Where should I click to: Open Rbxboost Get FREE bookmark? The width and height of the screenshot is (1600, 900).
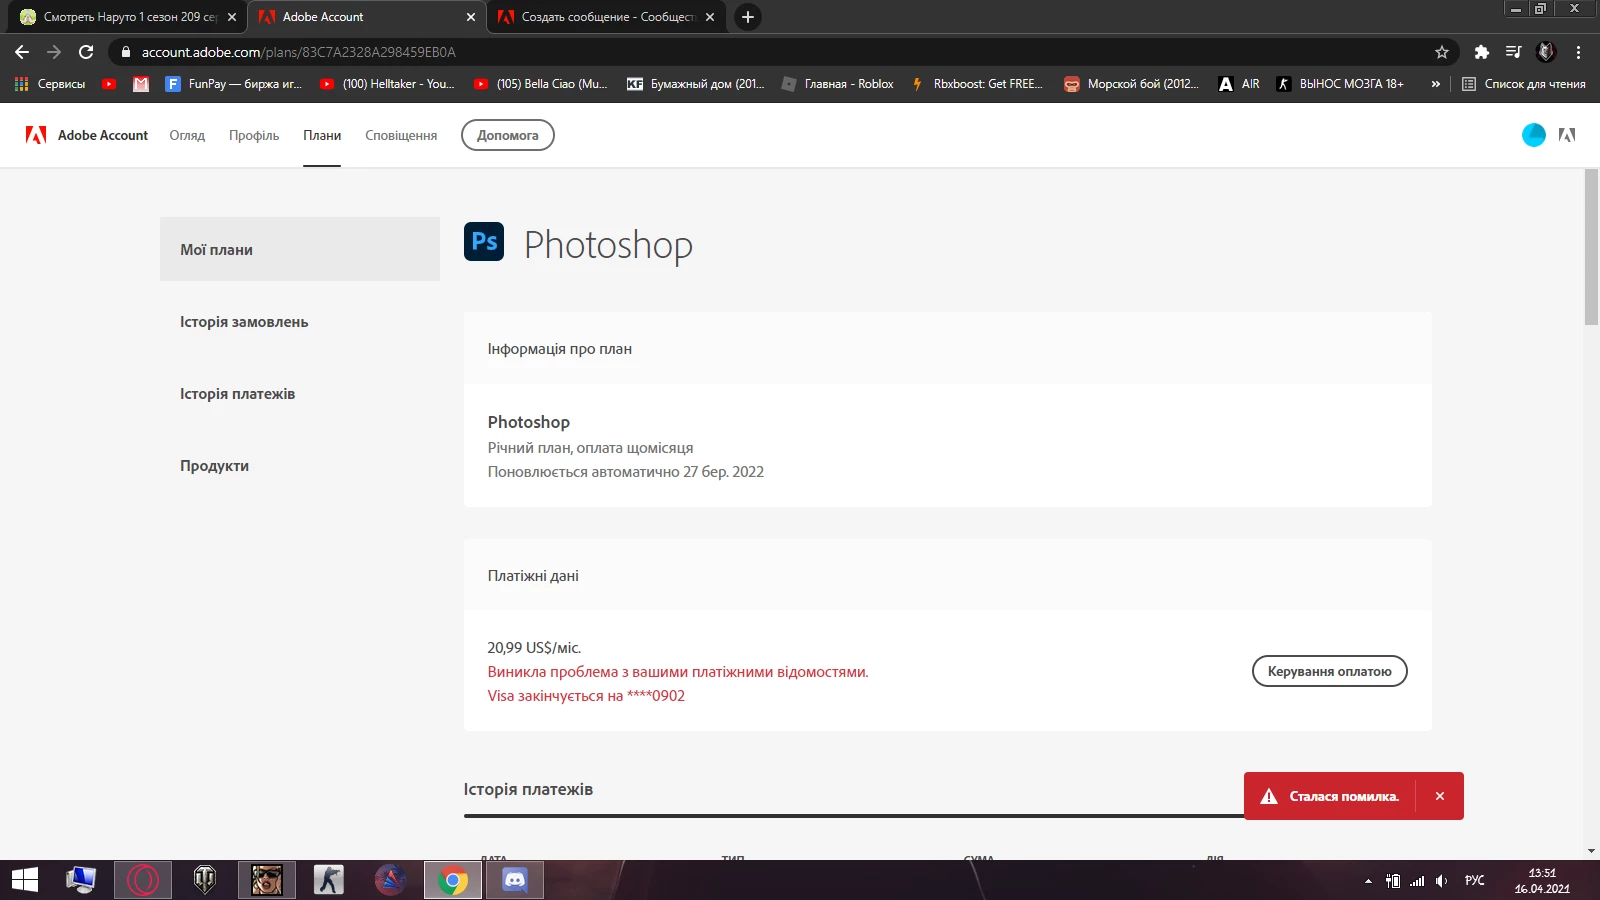[977, 84]
